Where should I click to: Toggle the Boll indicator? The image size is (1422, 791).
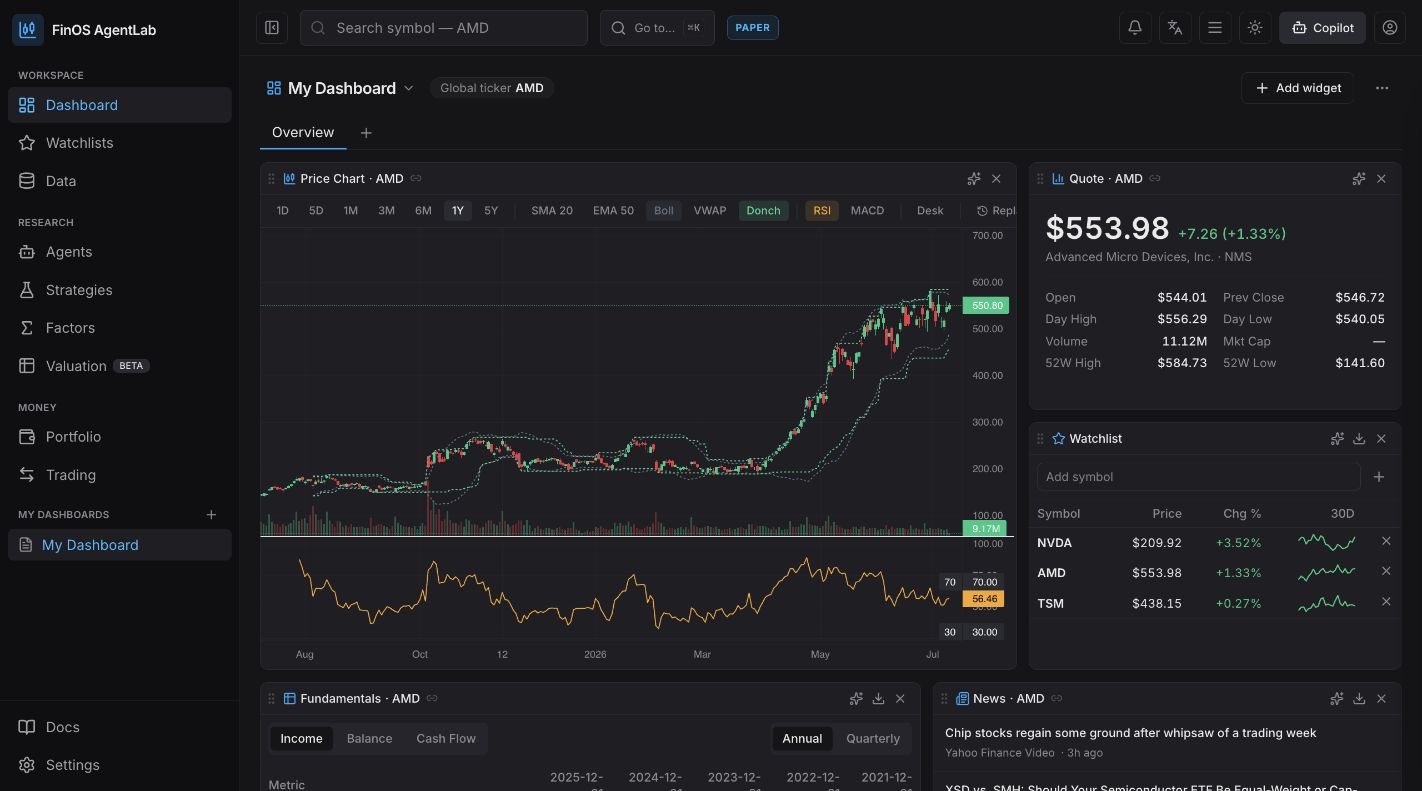[x=664, y=211]
